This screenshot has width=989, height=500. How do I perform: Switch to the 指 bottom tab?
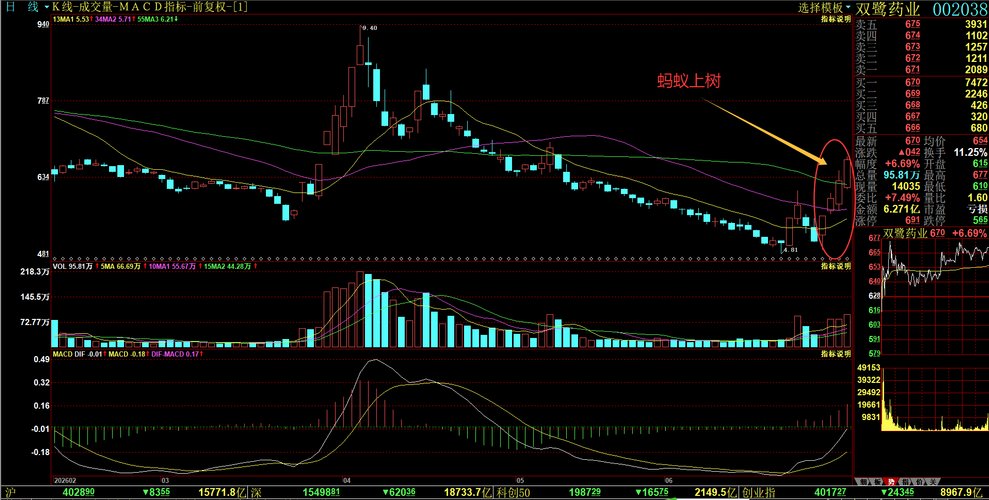905,482
